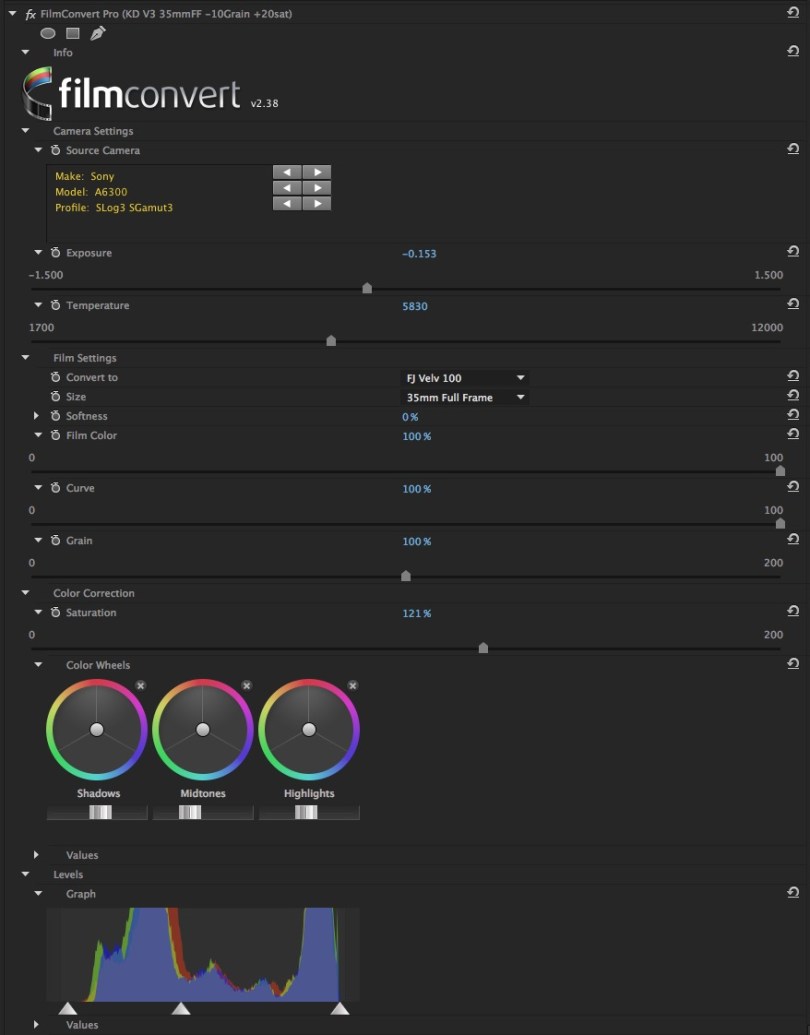Toggle the fx switch for FilmConvert Pro

[30, 14]
